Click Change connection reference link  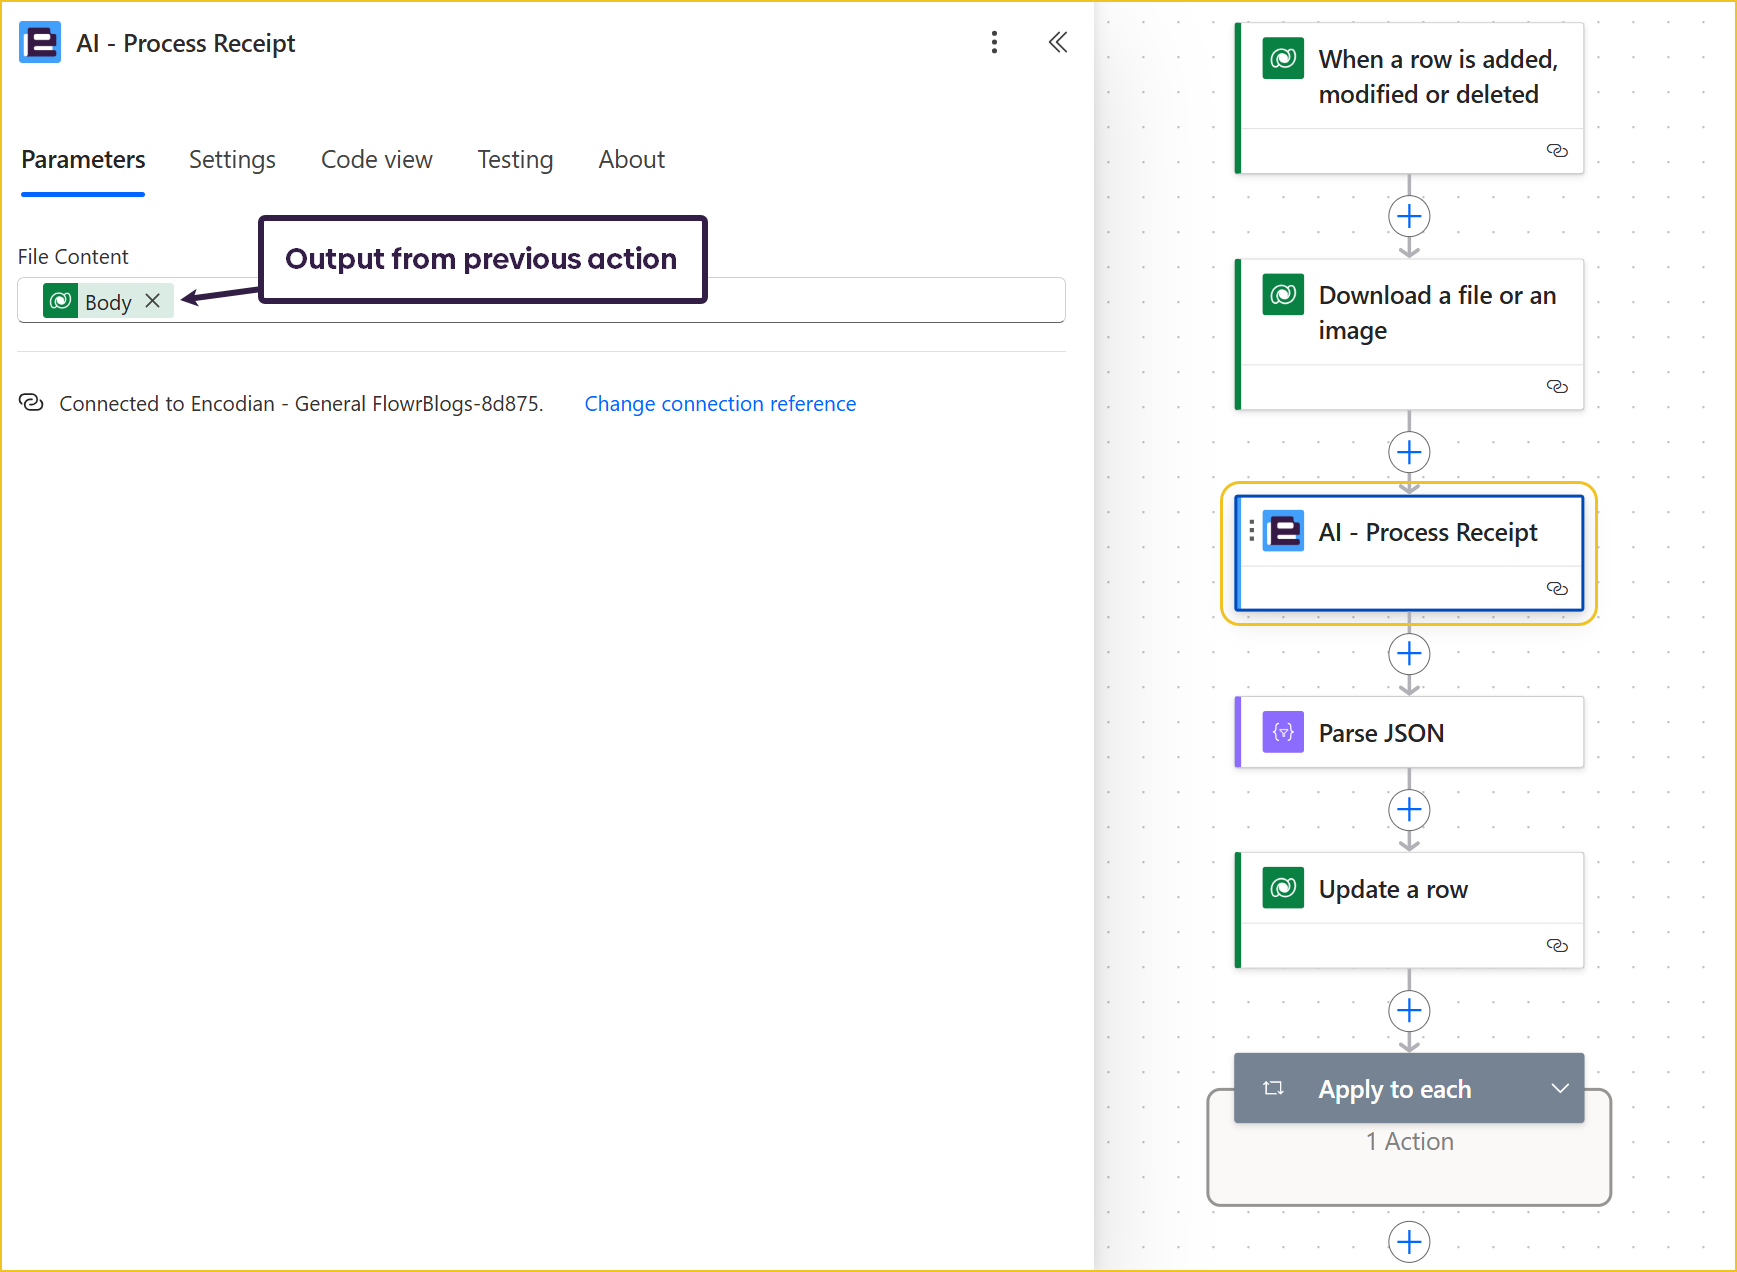[x=720, y=404]
